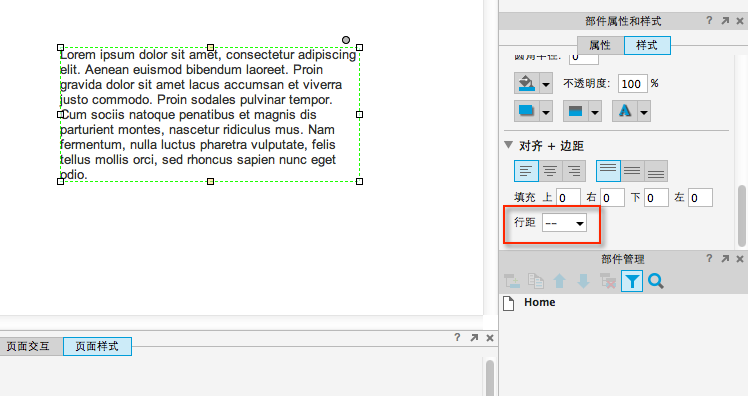Screen dimensions: 748x396
Task: Open the outer shadow dropdown arrow
Action: pyautogui.click(x=546, y=112)
